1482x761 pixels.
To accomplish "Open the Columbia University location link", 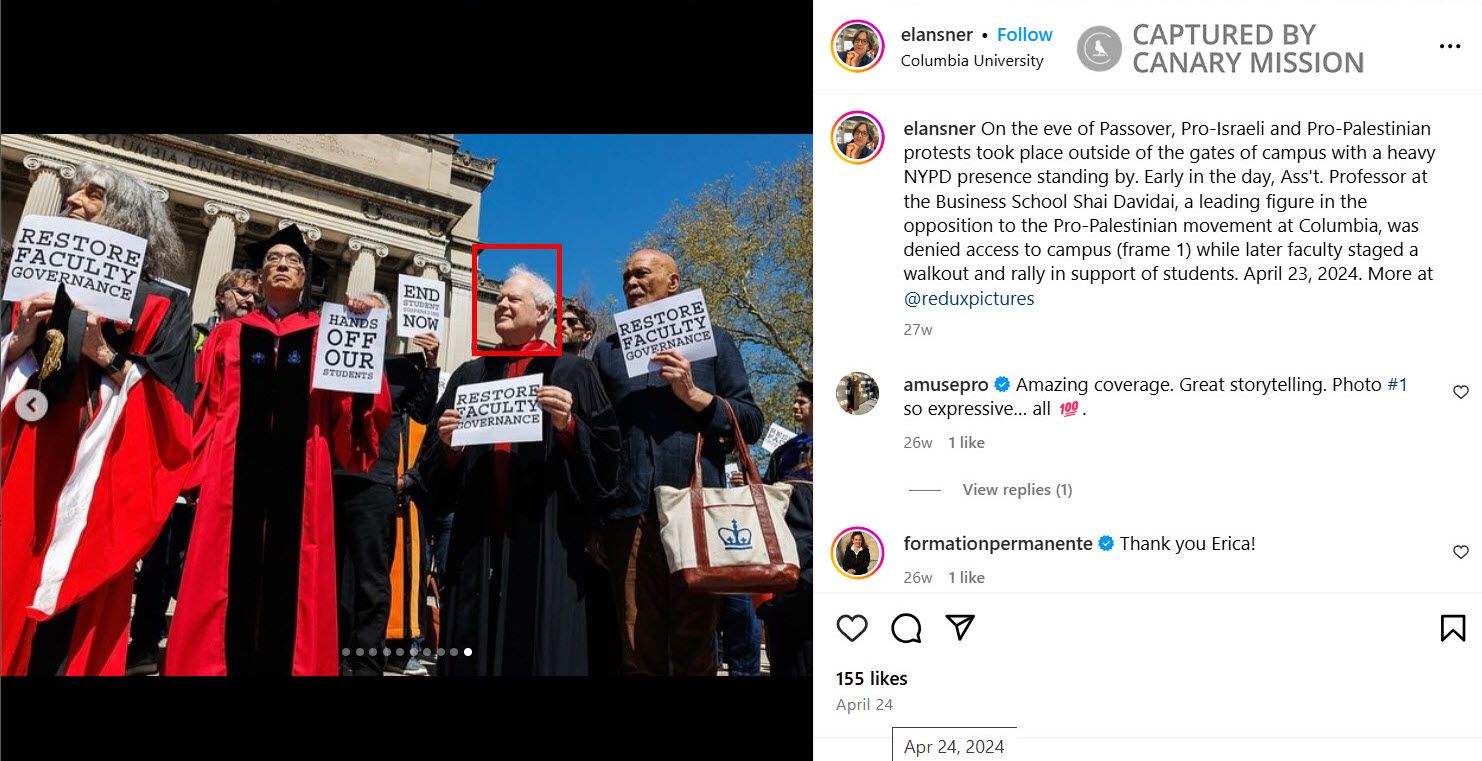I will (972, 60).
